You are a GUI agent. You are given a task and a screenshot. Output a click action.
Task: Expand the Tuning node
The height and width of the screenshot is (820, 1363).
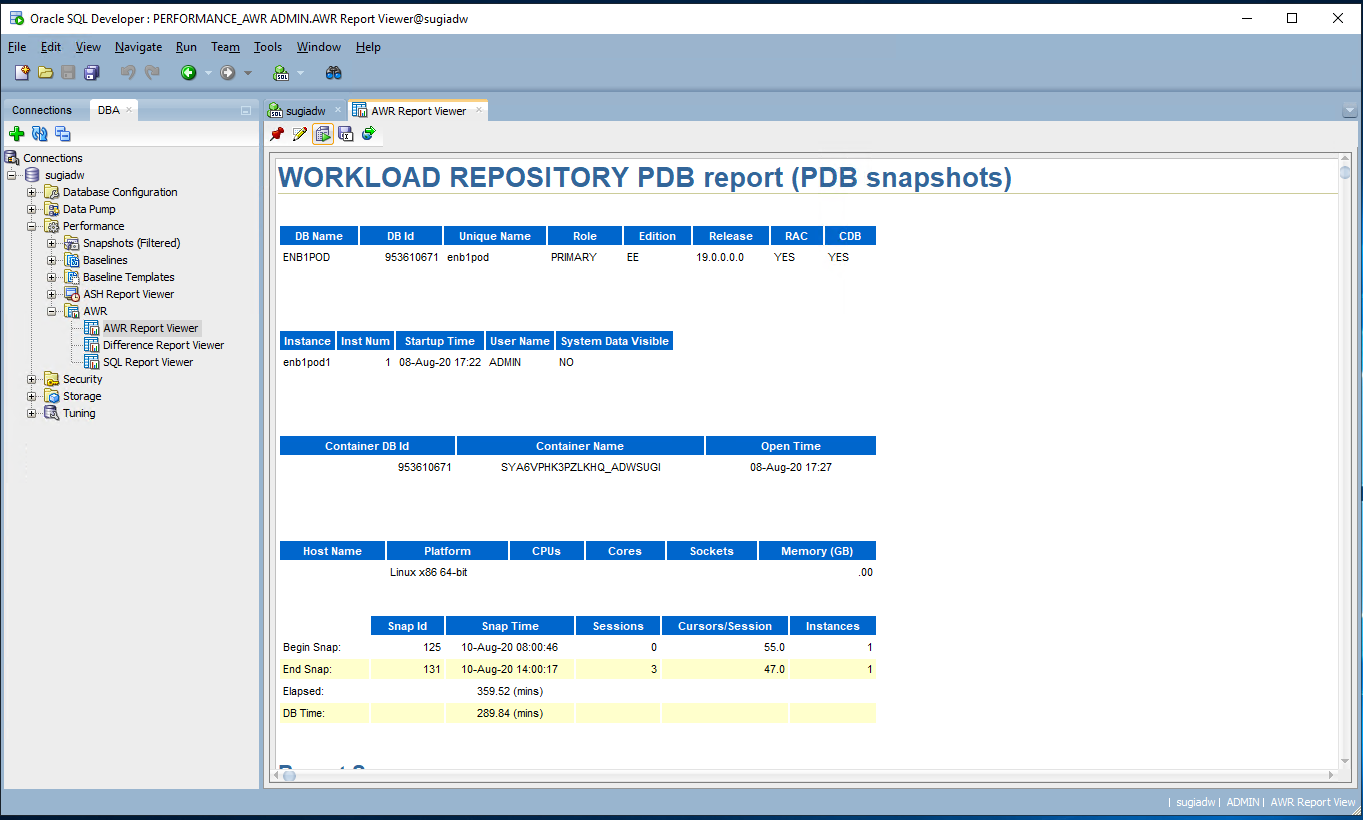click(x=32, y=413)
